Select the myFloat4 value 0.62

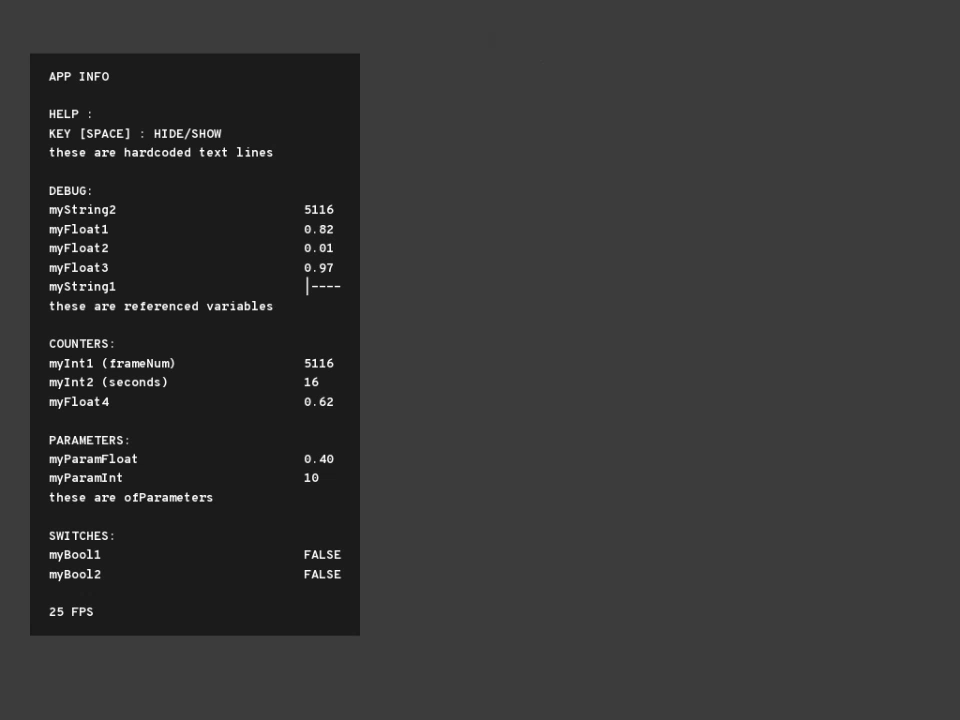point(319,402)
